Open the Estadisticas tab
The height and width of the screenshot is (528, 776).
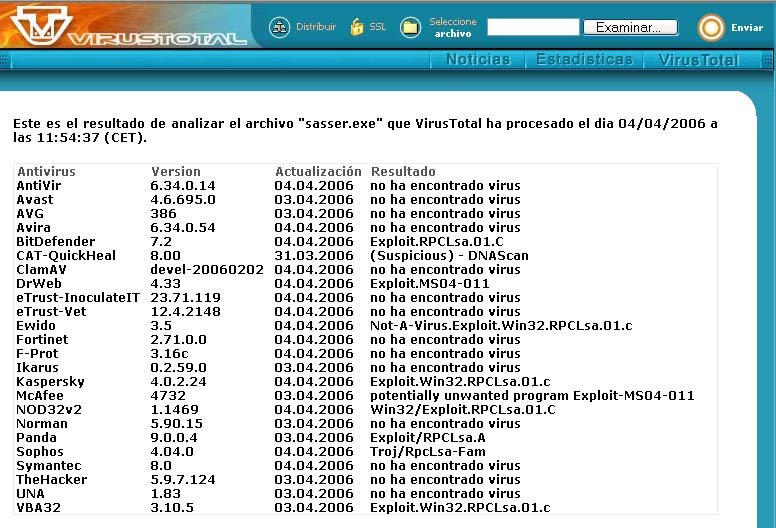[584, 59]
